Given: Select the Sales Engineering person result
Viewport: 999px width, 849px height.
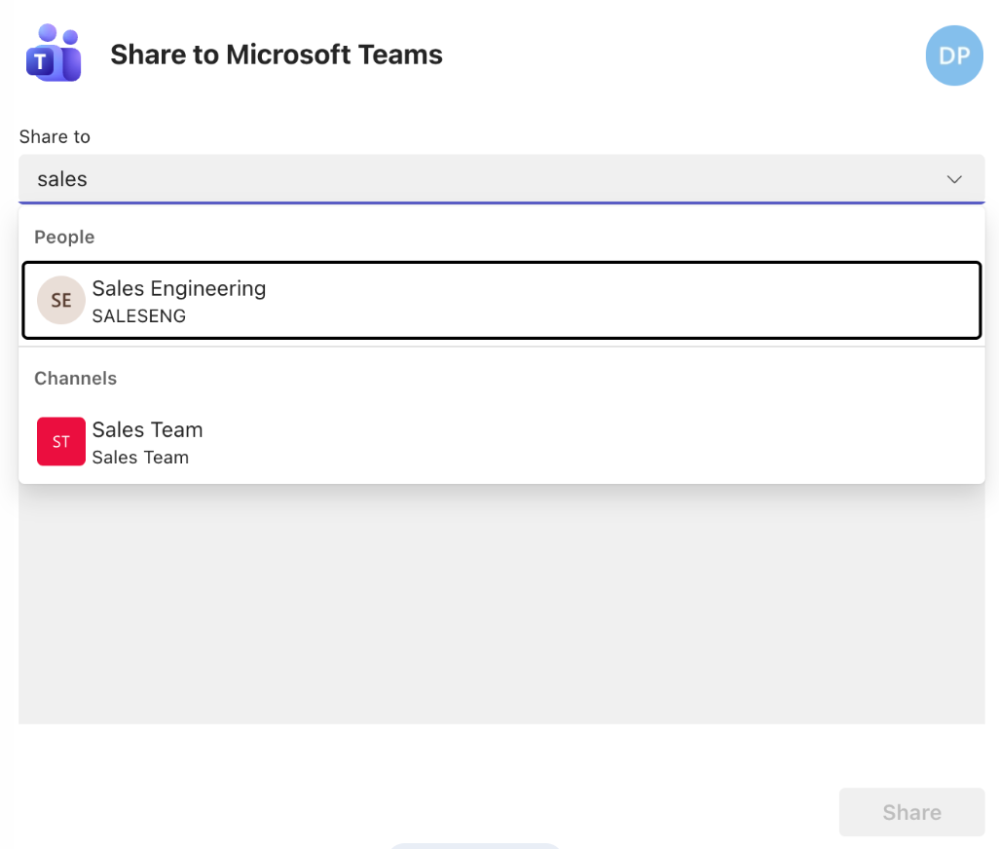Looking at the screenshot, I should click(x=501, y=300).
